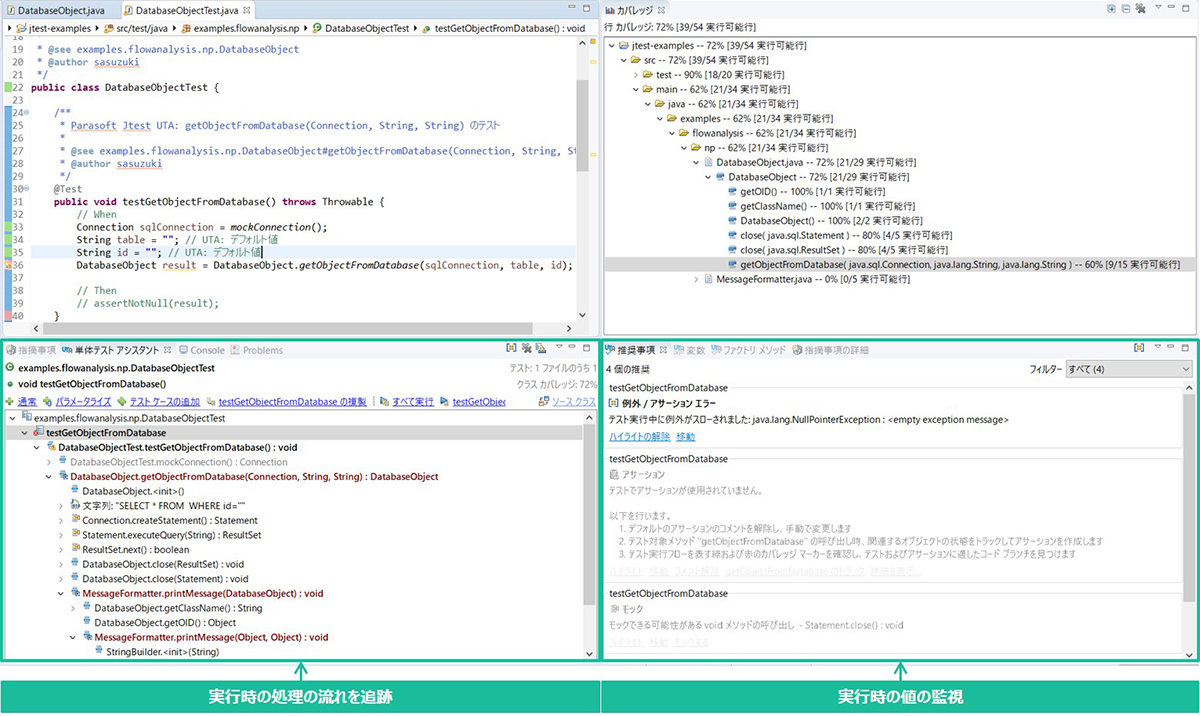Collapse the jtest-examples coverage root node
This screenshot has width=1200, height=716.
point(612,46)
